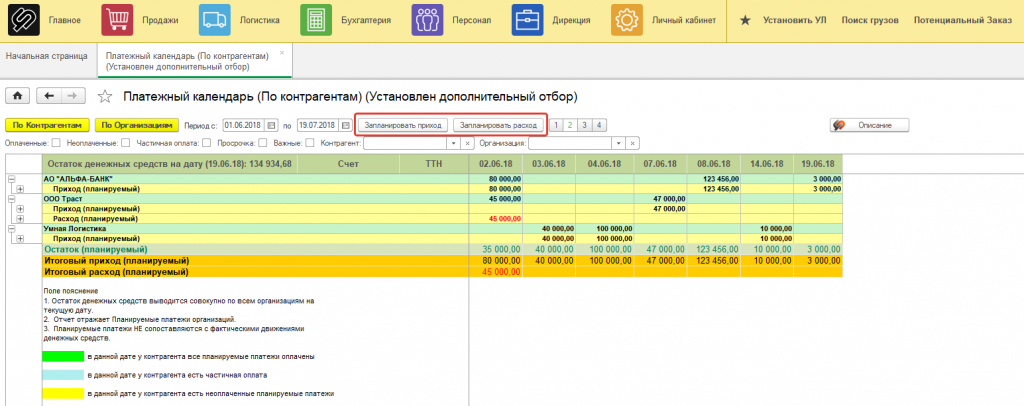
Task: Open calendar picker for end date 19.07.2018
Action: 345,125
